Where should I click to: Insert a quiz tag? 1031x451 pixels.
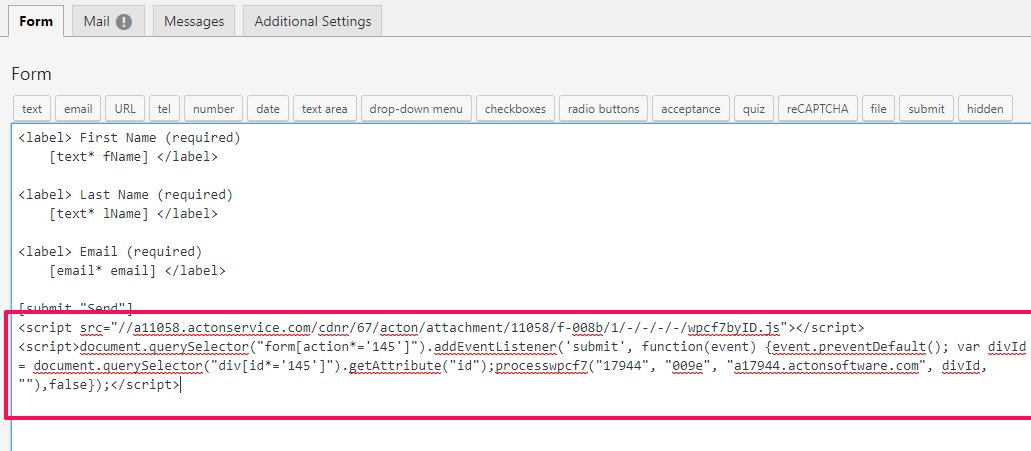coord(754,108)
